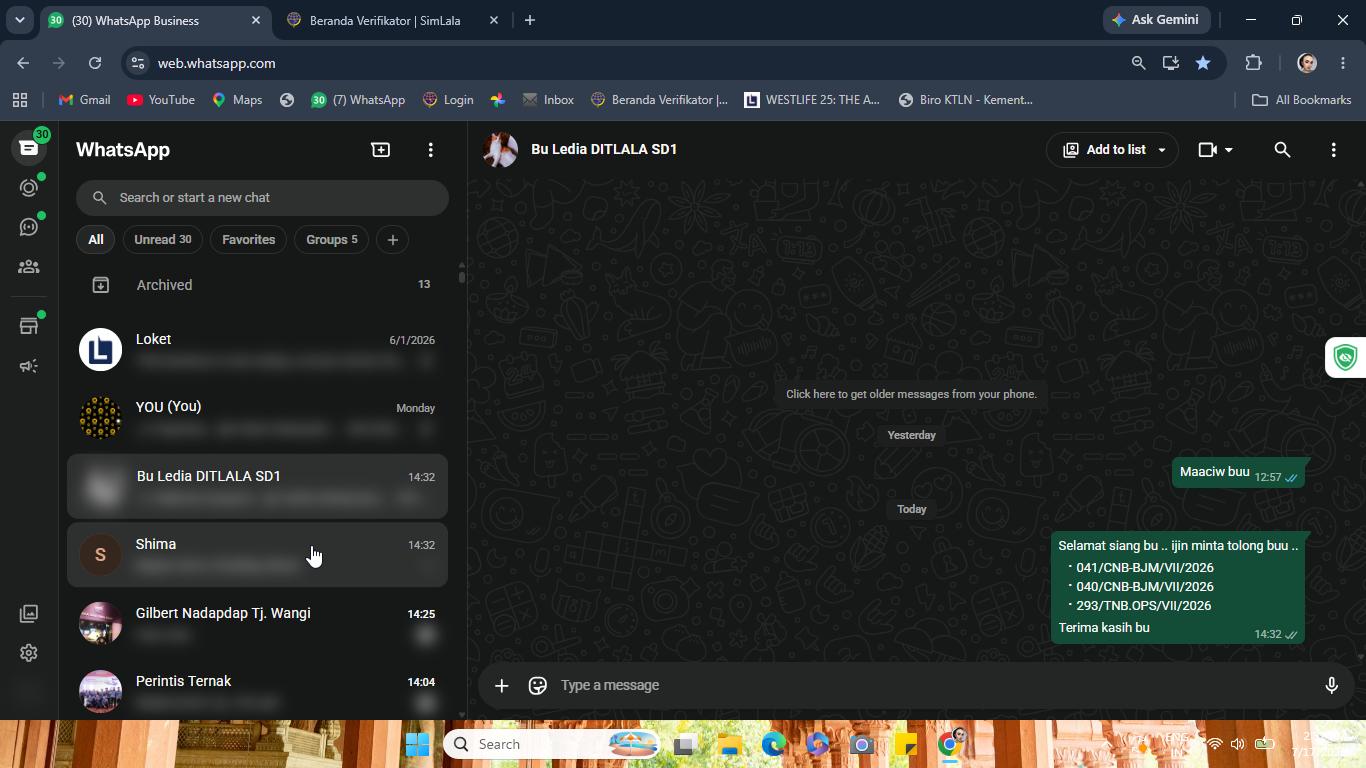The width and height of the screenshot is (1366, 768).
Task: View site information for web.whatsapp.com
Action: click(x=138, y=63)
